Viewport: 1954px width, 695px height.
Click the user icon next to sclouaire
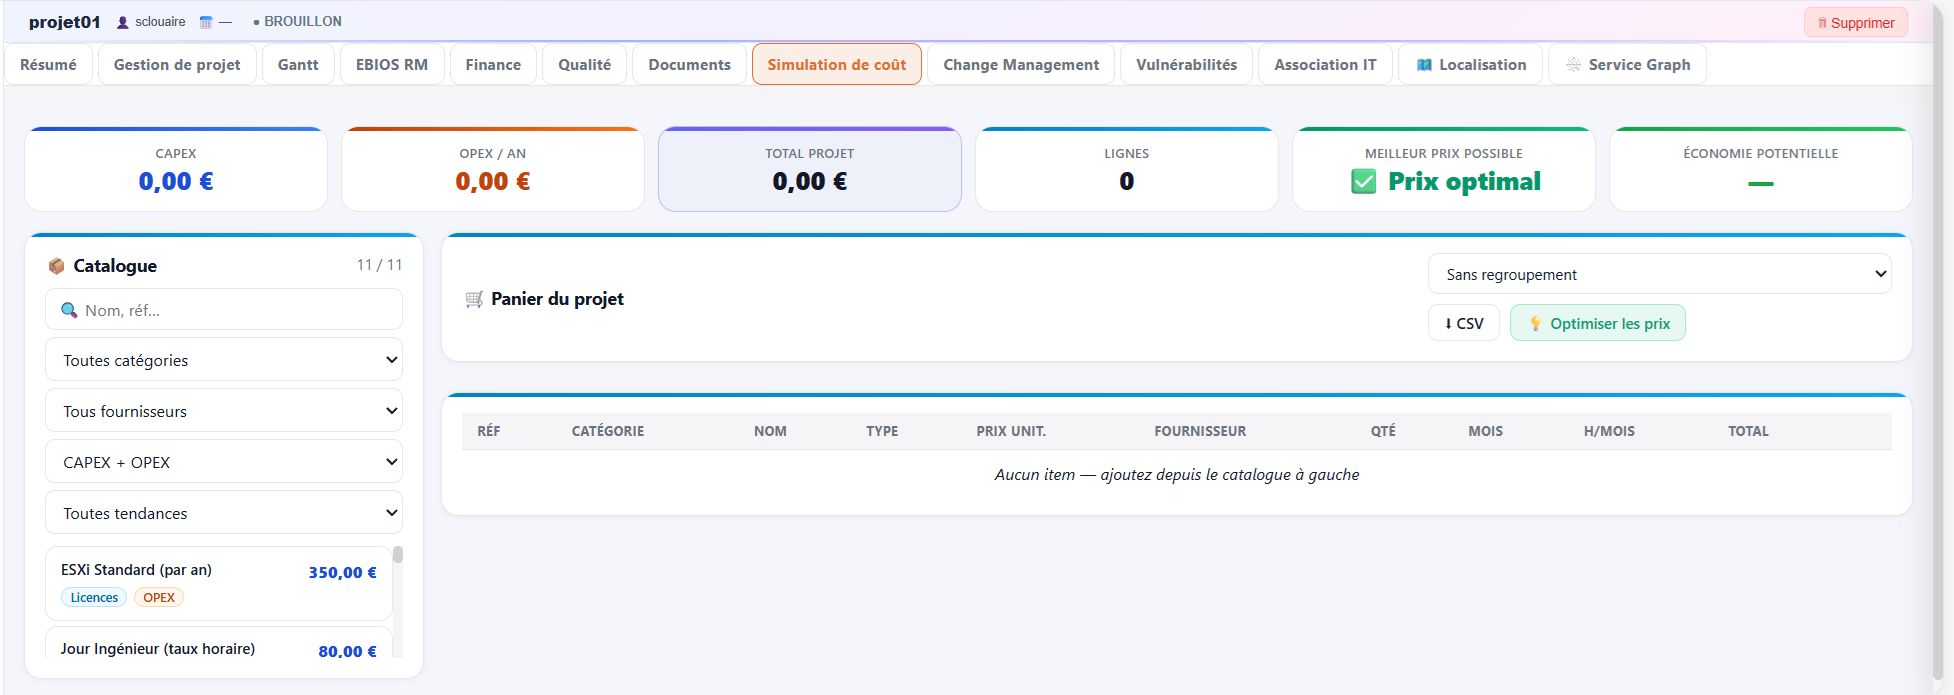[x=123, y=22]
